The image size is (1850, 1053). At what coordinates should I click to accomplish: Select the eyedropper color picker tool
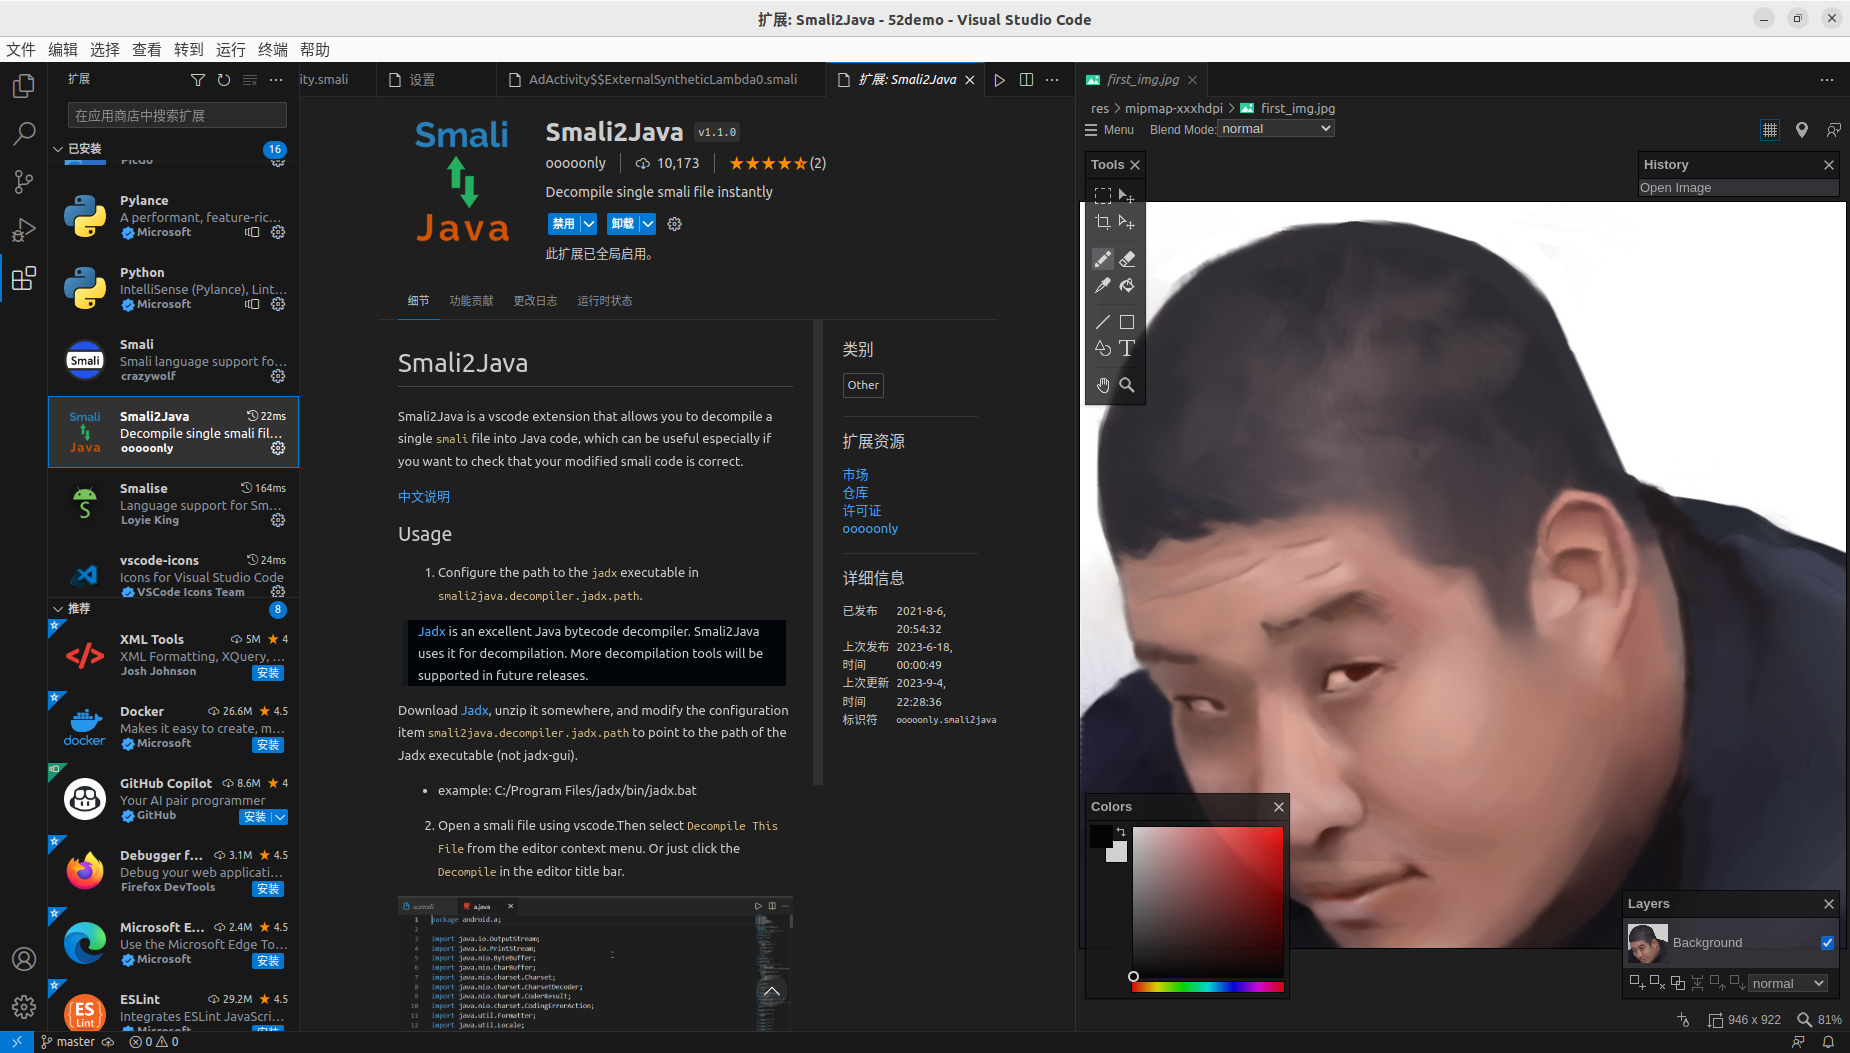point(1102,285)
